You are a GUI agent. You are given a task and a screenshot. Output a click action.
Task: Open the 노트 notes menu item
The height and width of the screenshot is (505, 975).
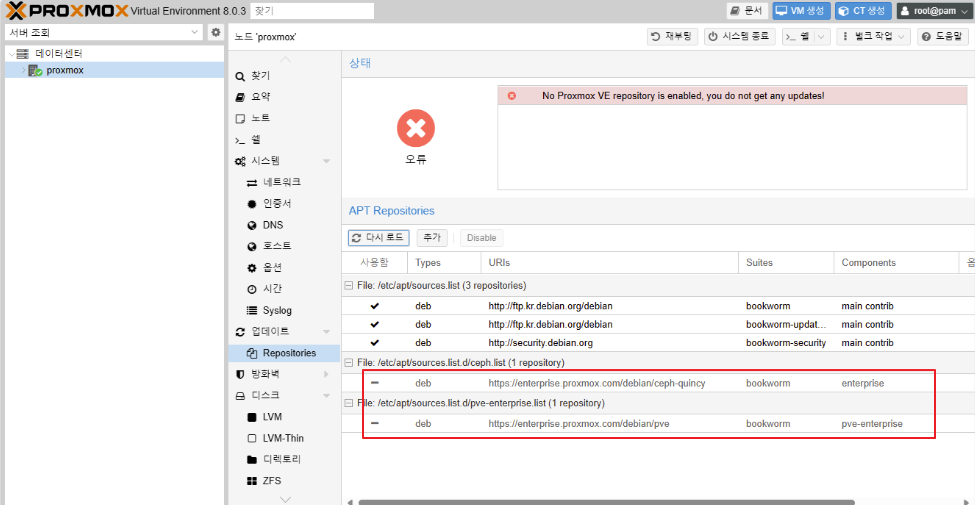pyautogui.click(x=284, y=118)
